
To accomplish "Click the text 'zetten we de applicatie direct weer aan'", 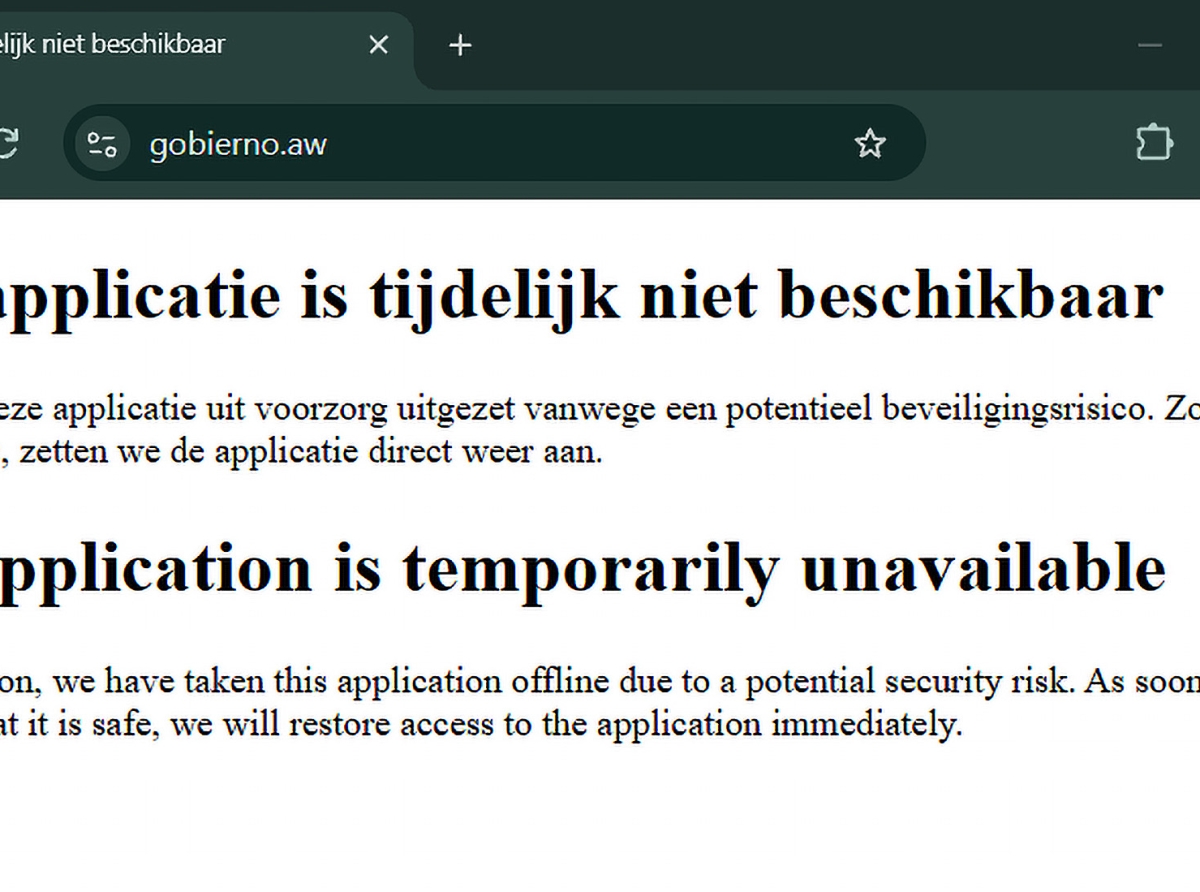I will point(312,452).
